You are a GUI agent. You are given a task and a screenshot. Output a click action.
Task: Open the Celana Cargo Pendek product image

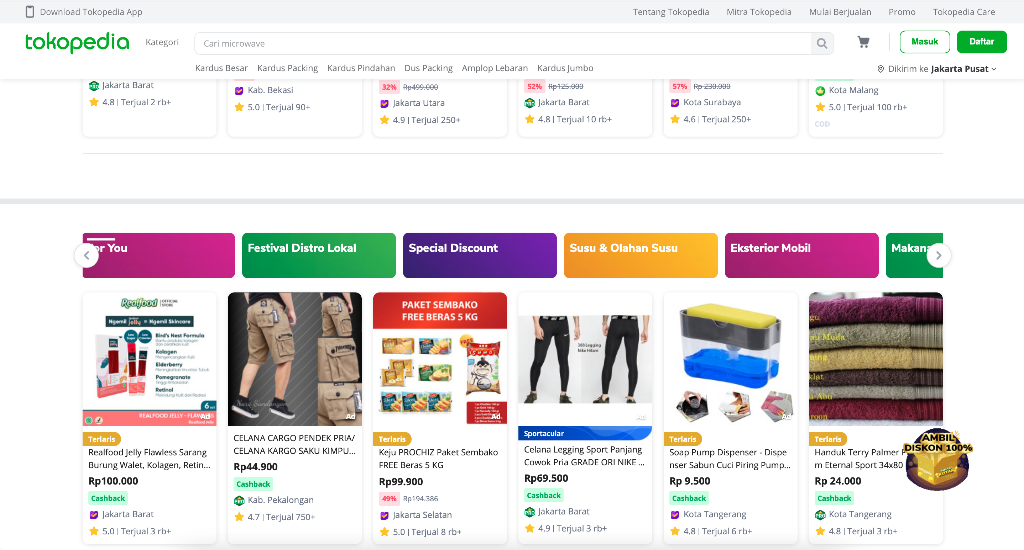[x=295, y=359]
